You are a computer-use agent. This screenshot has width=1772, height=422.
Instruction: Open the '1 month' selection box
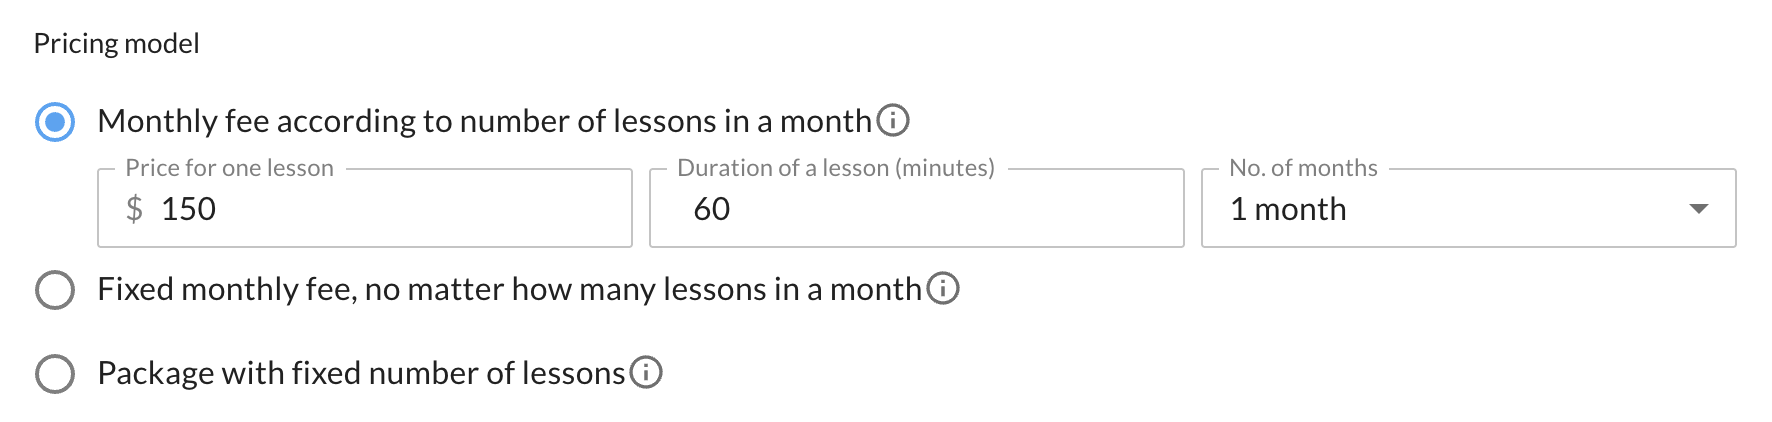(x=1468, y=208)
